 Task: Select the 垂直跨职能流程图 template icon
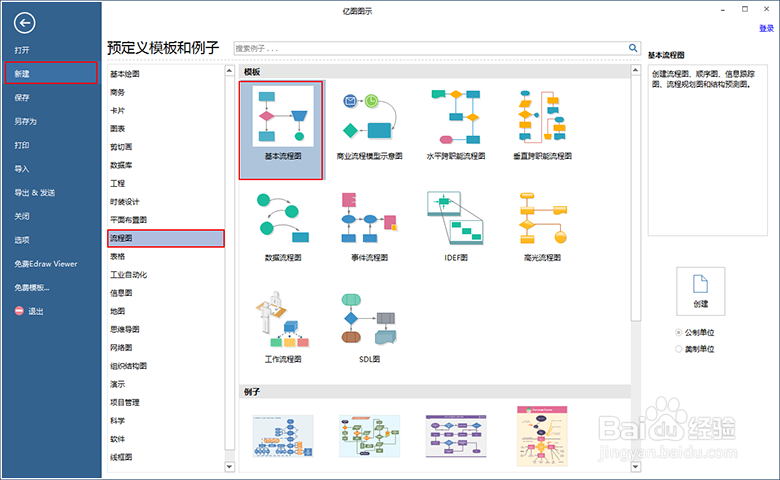coord(542,116)
